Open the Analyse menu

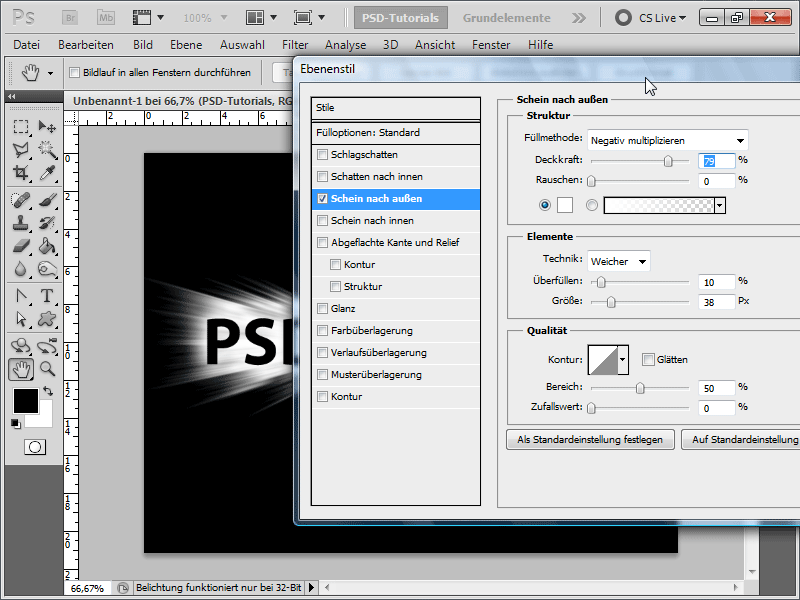[345, 45]
